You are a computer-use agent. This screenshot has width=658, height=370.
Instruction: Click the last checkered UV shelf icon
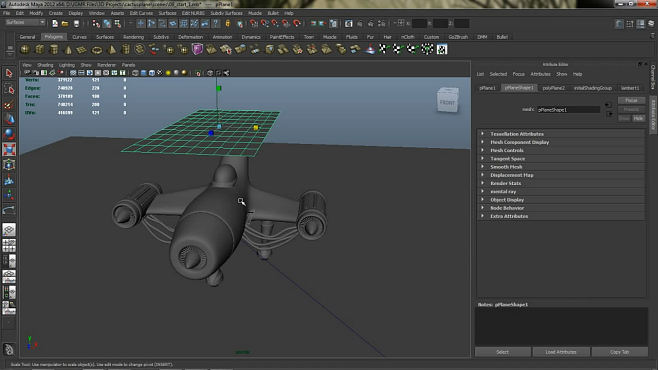(x=441, y=50)
